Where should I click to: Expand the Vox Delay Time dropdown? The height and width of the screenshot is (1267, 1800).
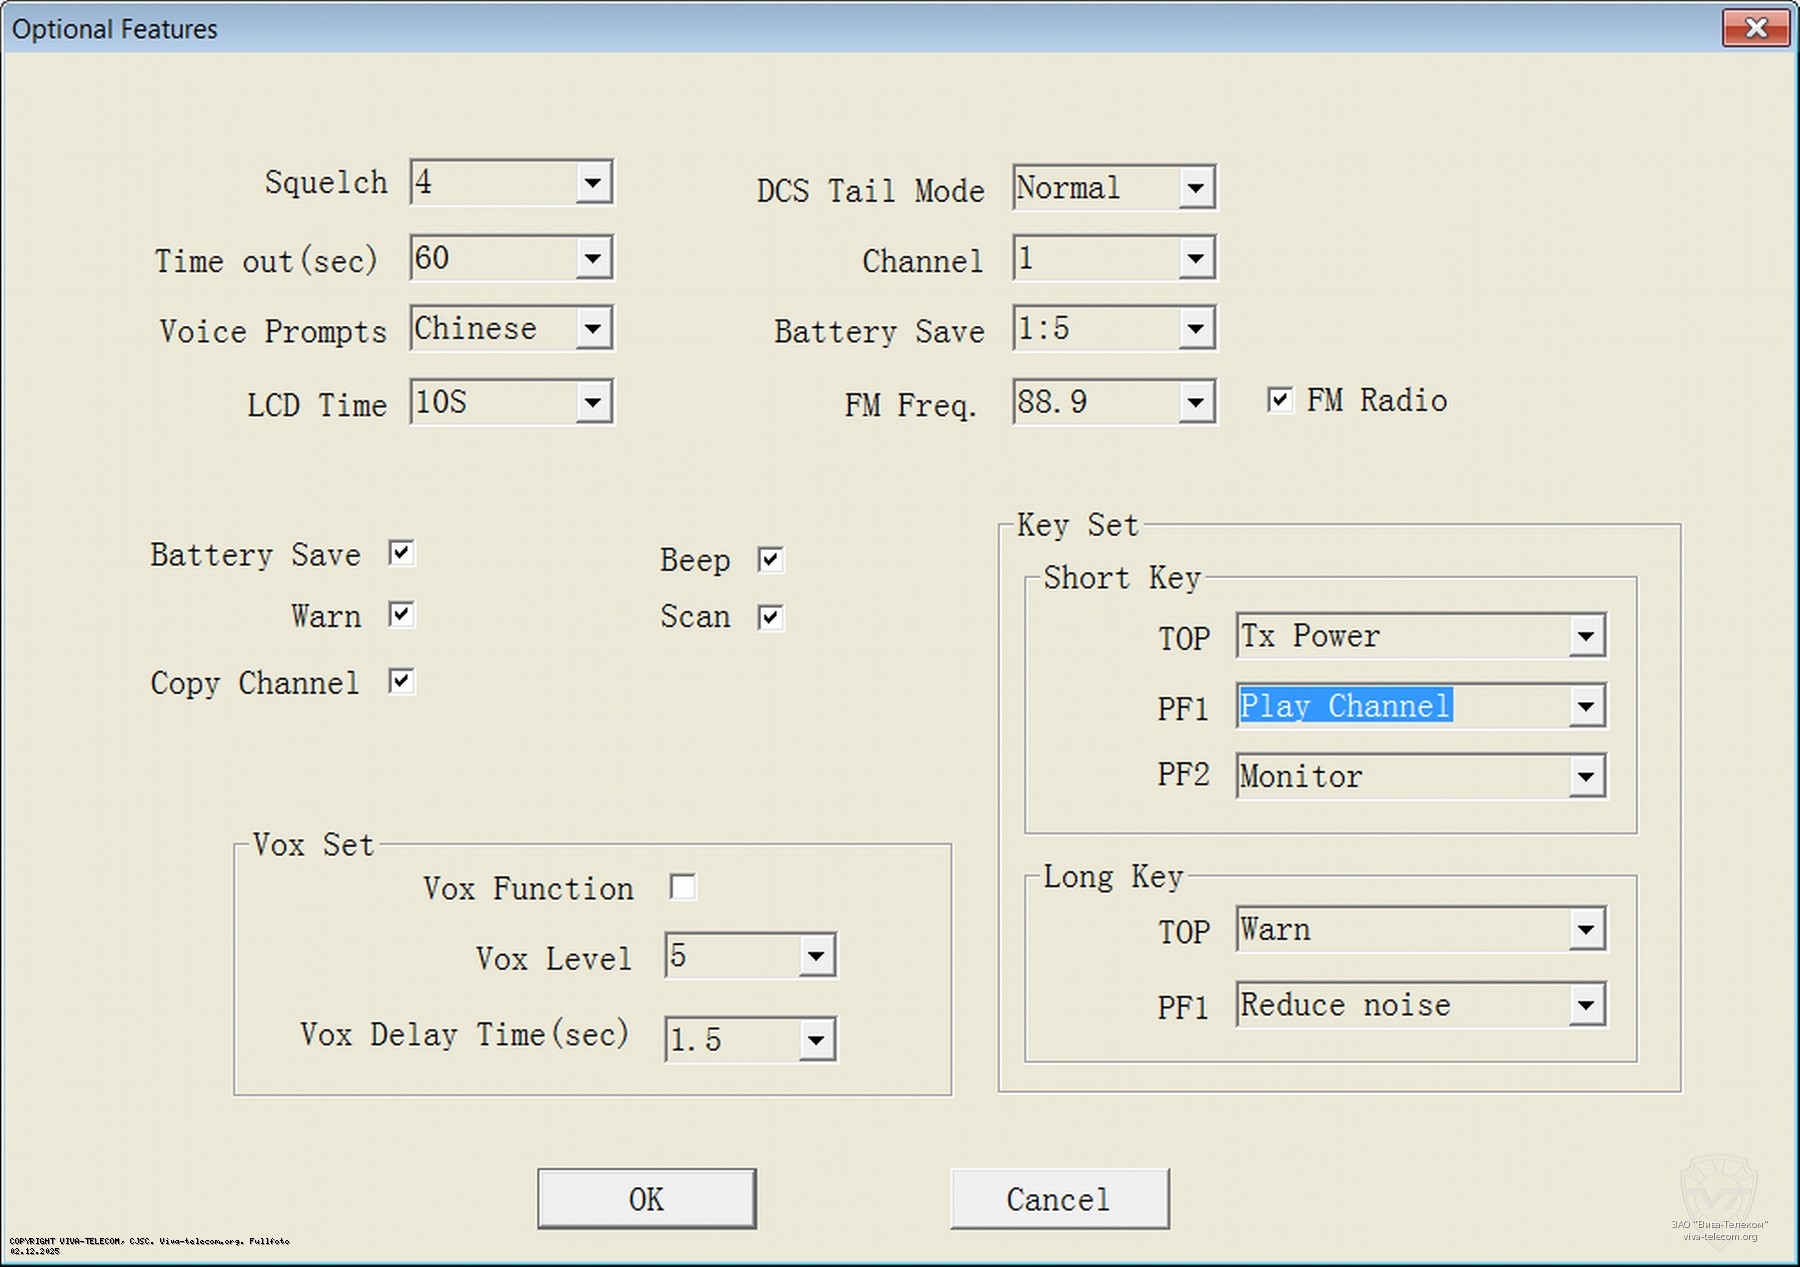click(816, 1040)
